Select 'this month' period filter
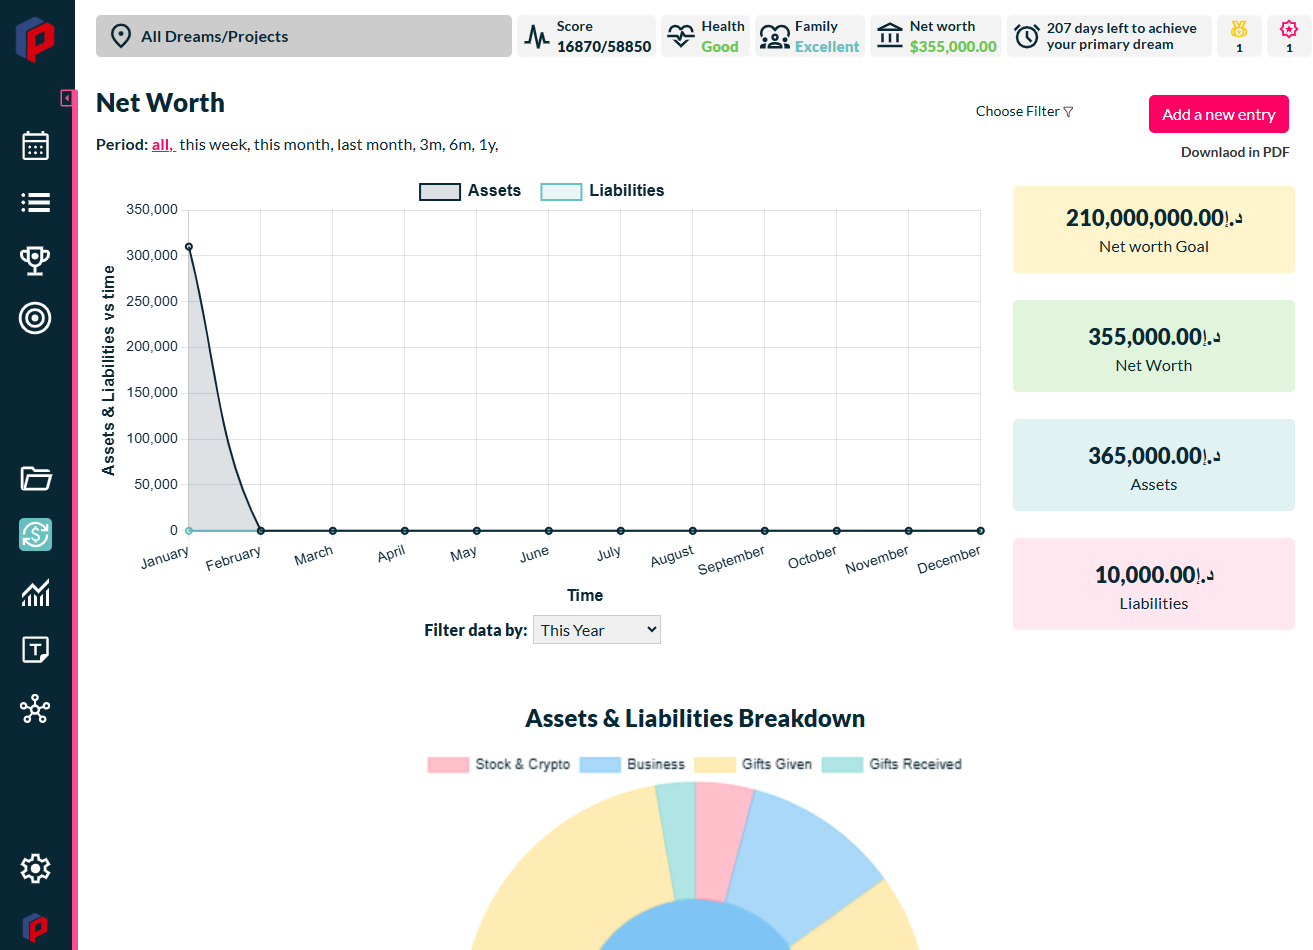The width and height of the screenshot is (1313, 950). click(292, 145)
